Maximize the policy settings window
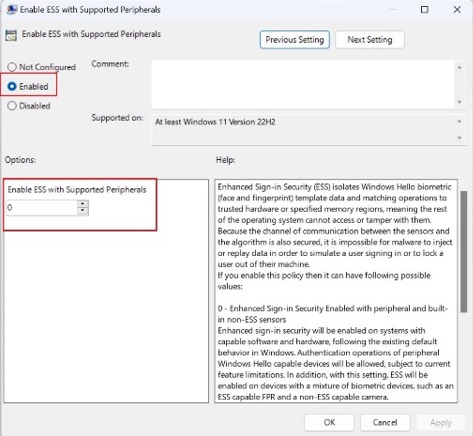The width and height of the screenshot is (473, 436). (425, 9)
